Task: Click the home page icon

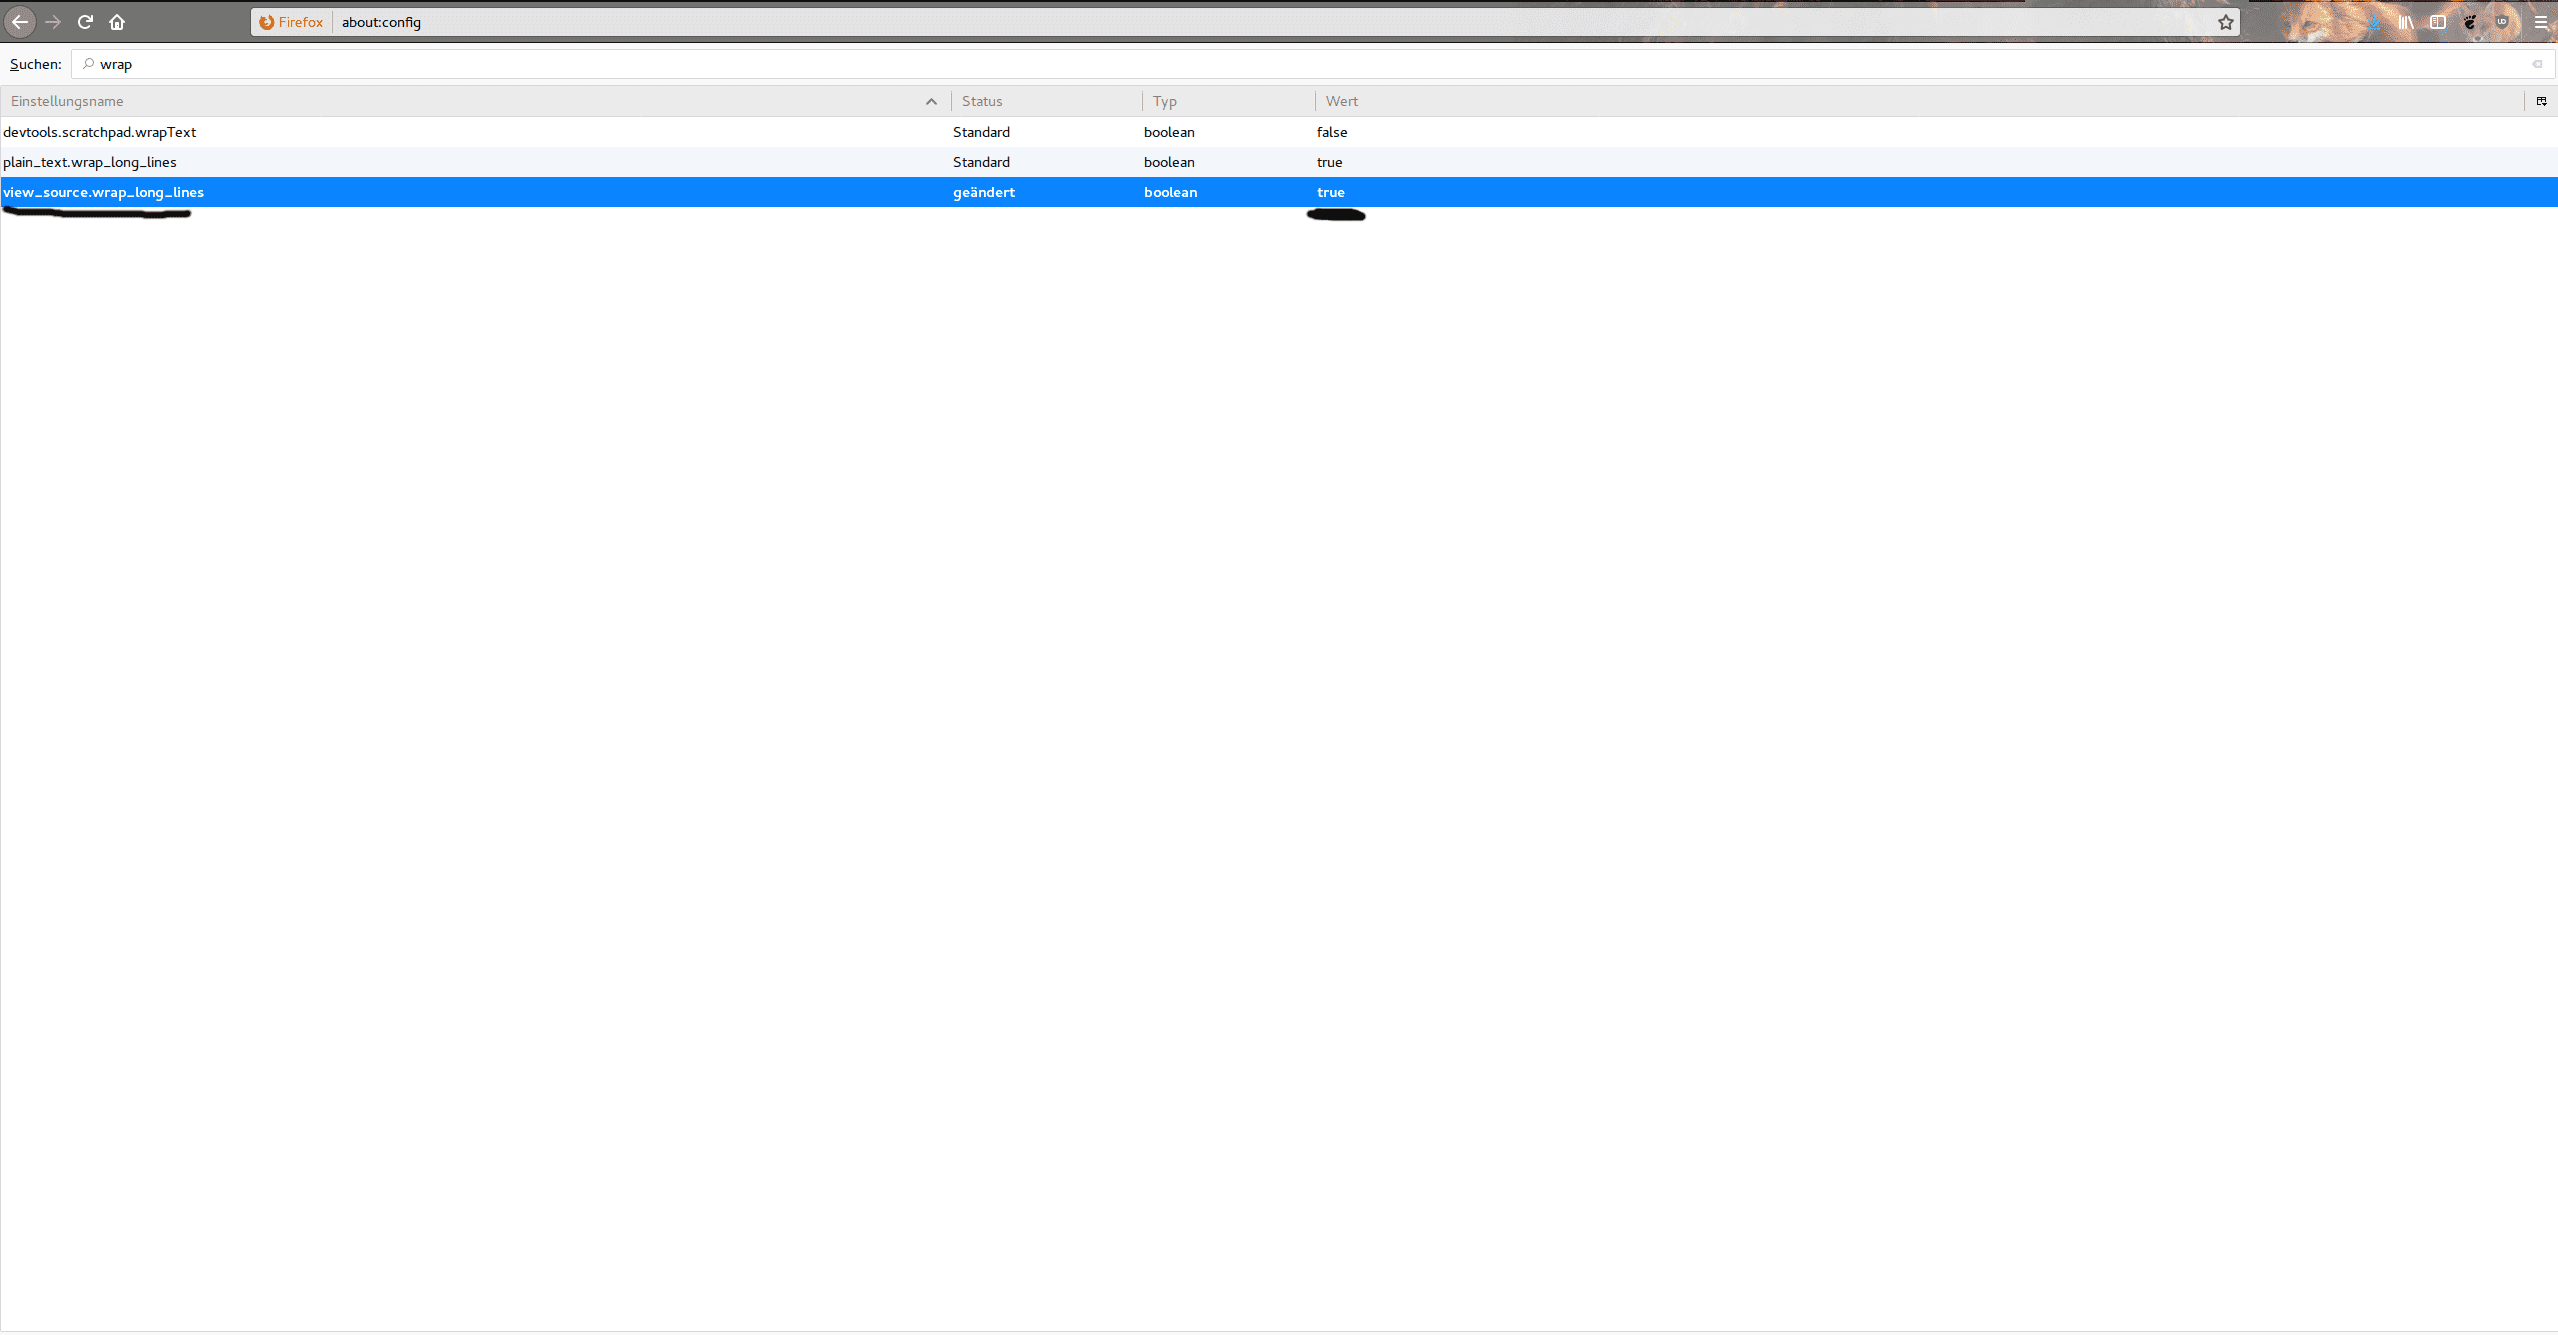Action: 115,20
